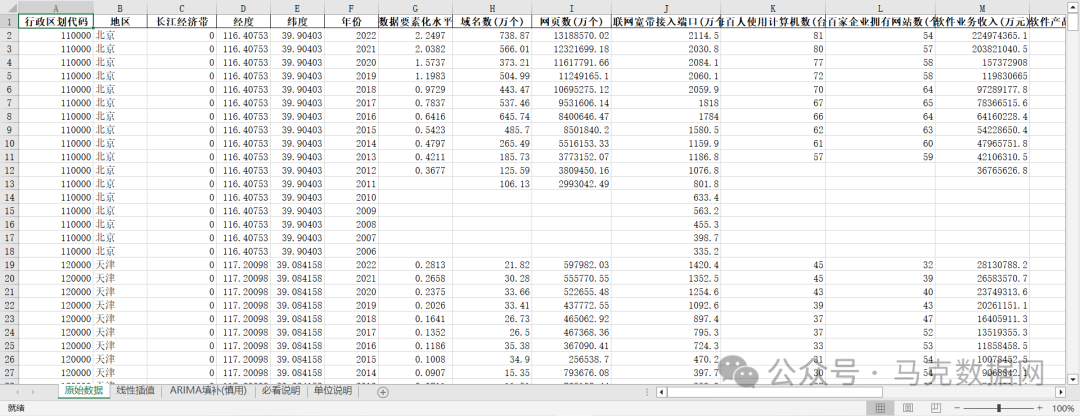Select column F header
Viewport: 1080px width, 416px height.
point(351,8)
